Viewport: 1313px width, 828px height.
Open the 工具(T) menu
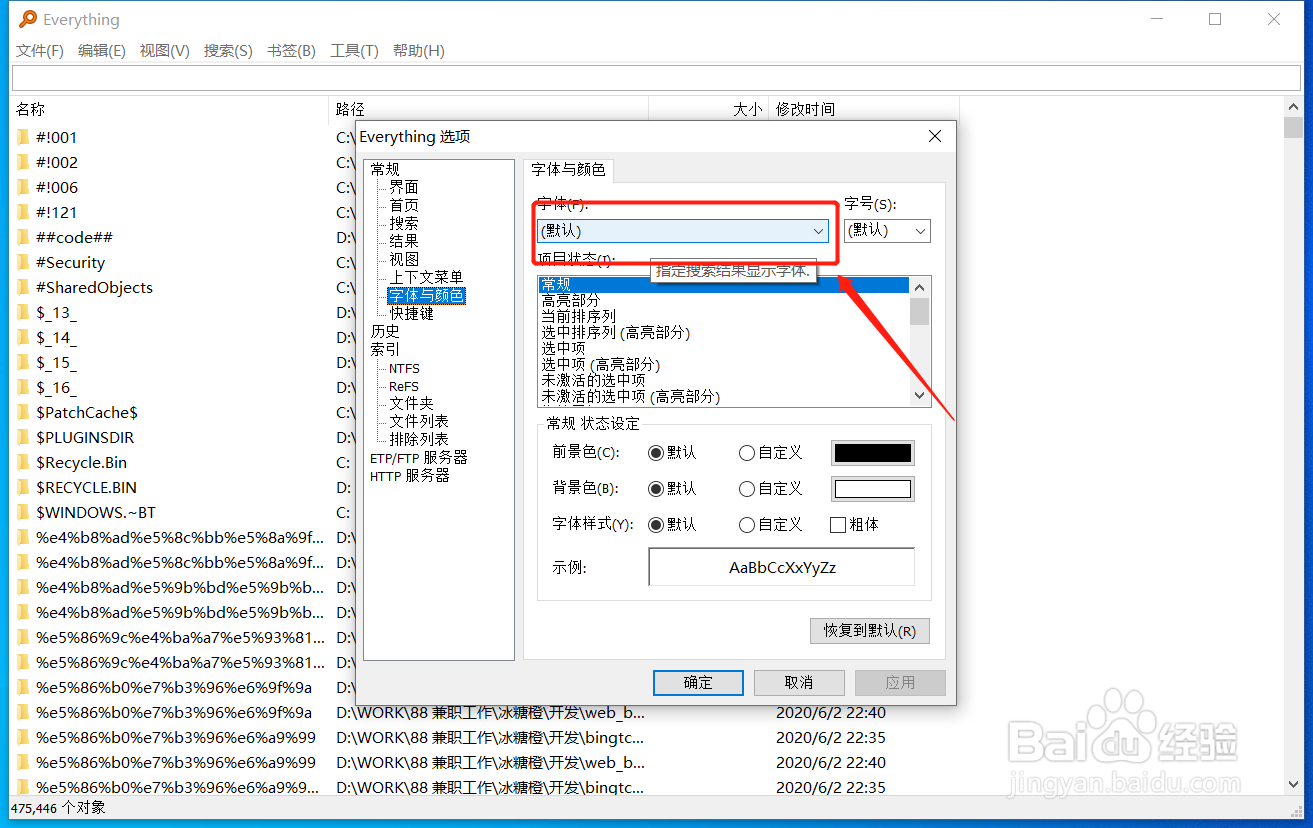point(354,51)
